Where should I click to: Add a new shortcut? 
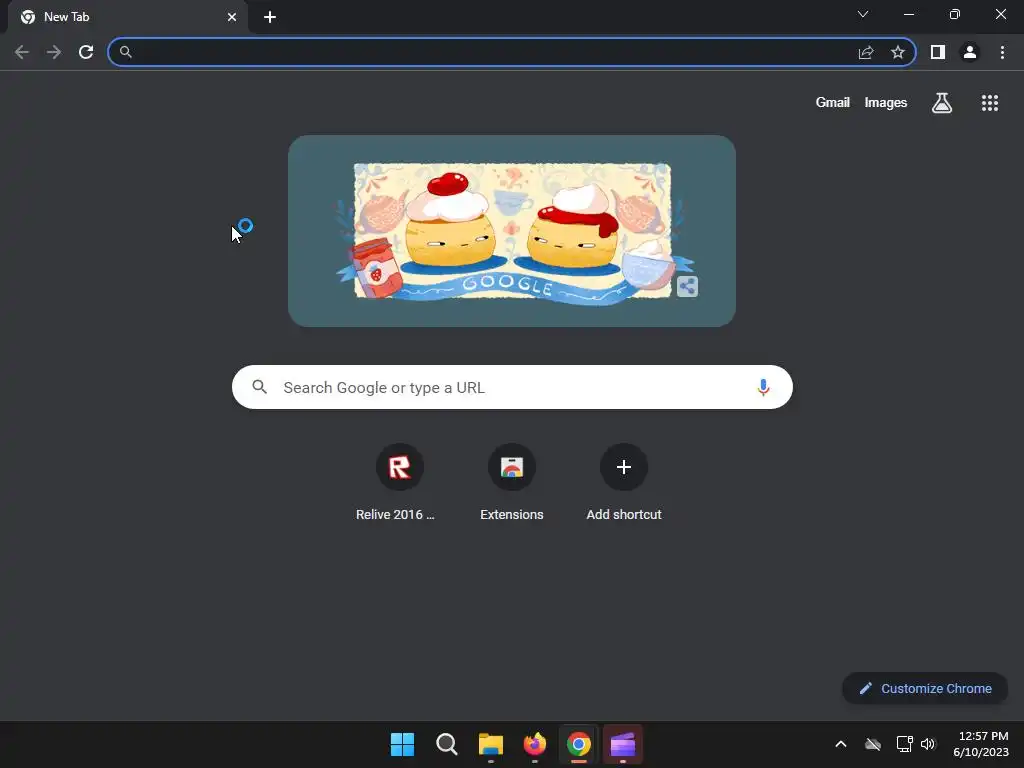(x=624, y=482)
